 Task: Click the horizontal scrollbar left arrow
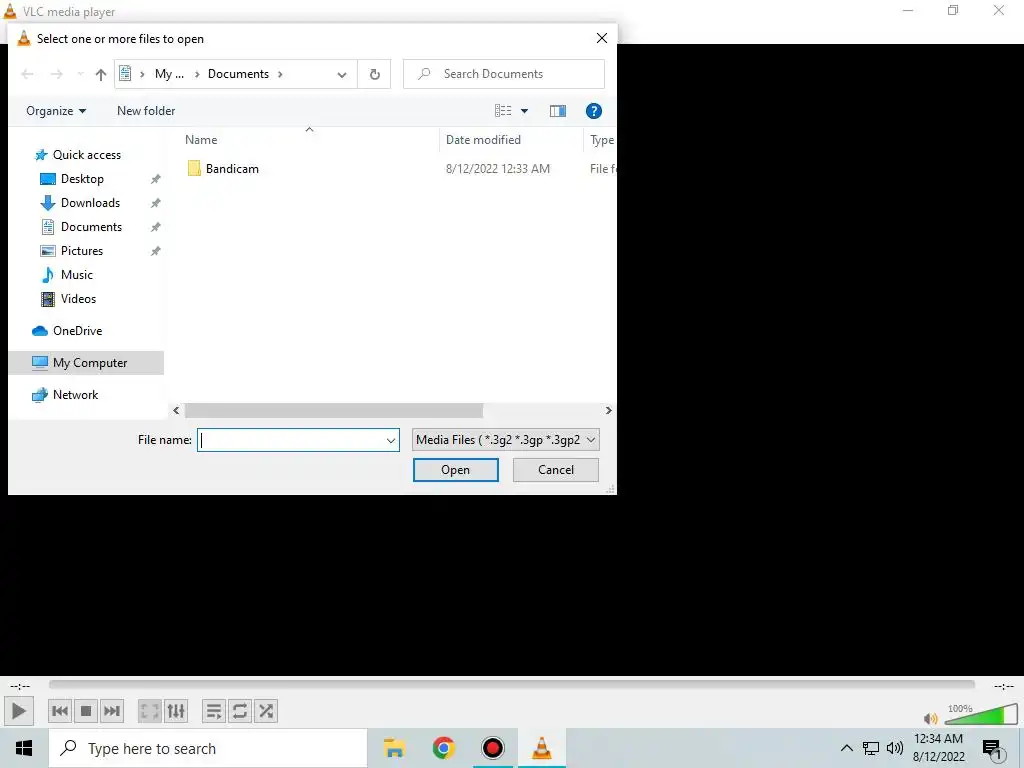[176, 410]
